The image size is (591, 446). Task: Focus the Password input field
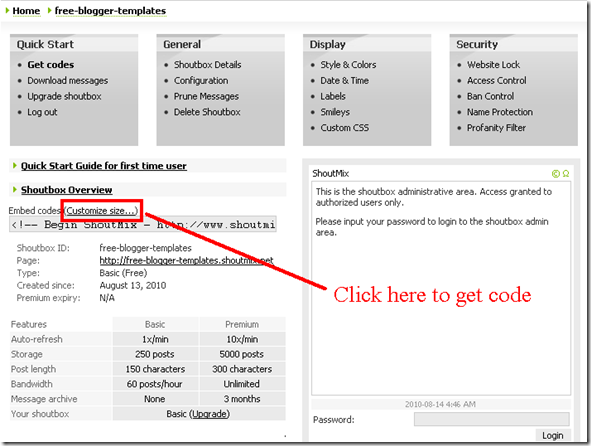tap(491, 419)
